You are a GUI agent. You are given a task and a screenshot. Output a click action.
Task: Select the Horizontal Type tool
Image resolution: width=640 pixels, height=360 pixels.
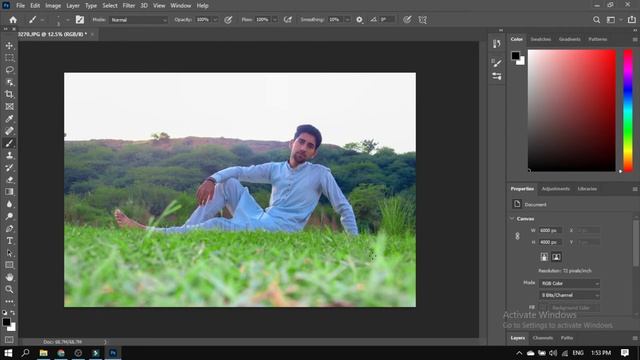pos(9,241)
